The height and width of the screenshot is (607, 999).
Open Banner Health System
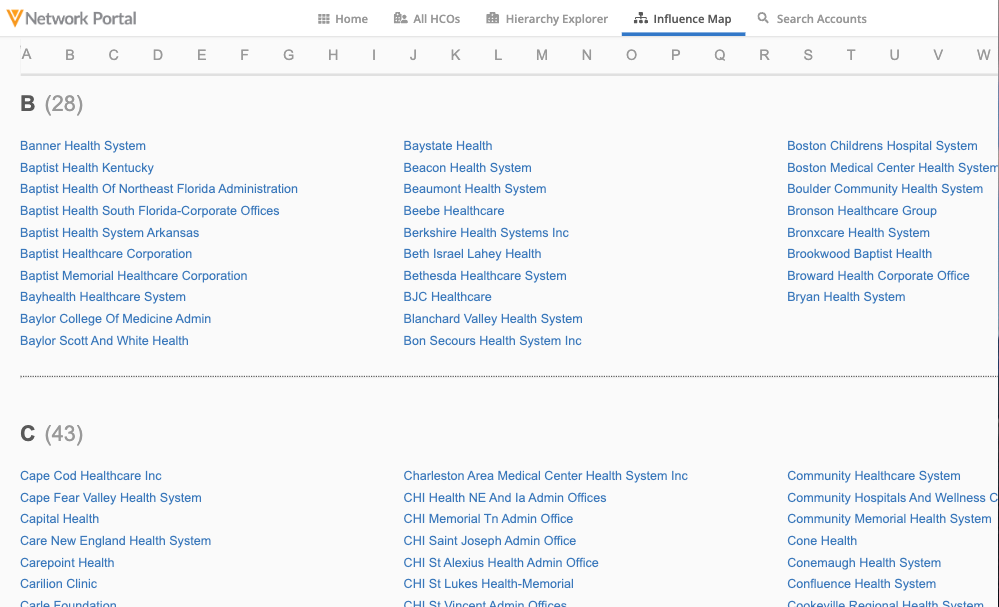click(x=83, y=146)
